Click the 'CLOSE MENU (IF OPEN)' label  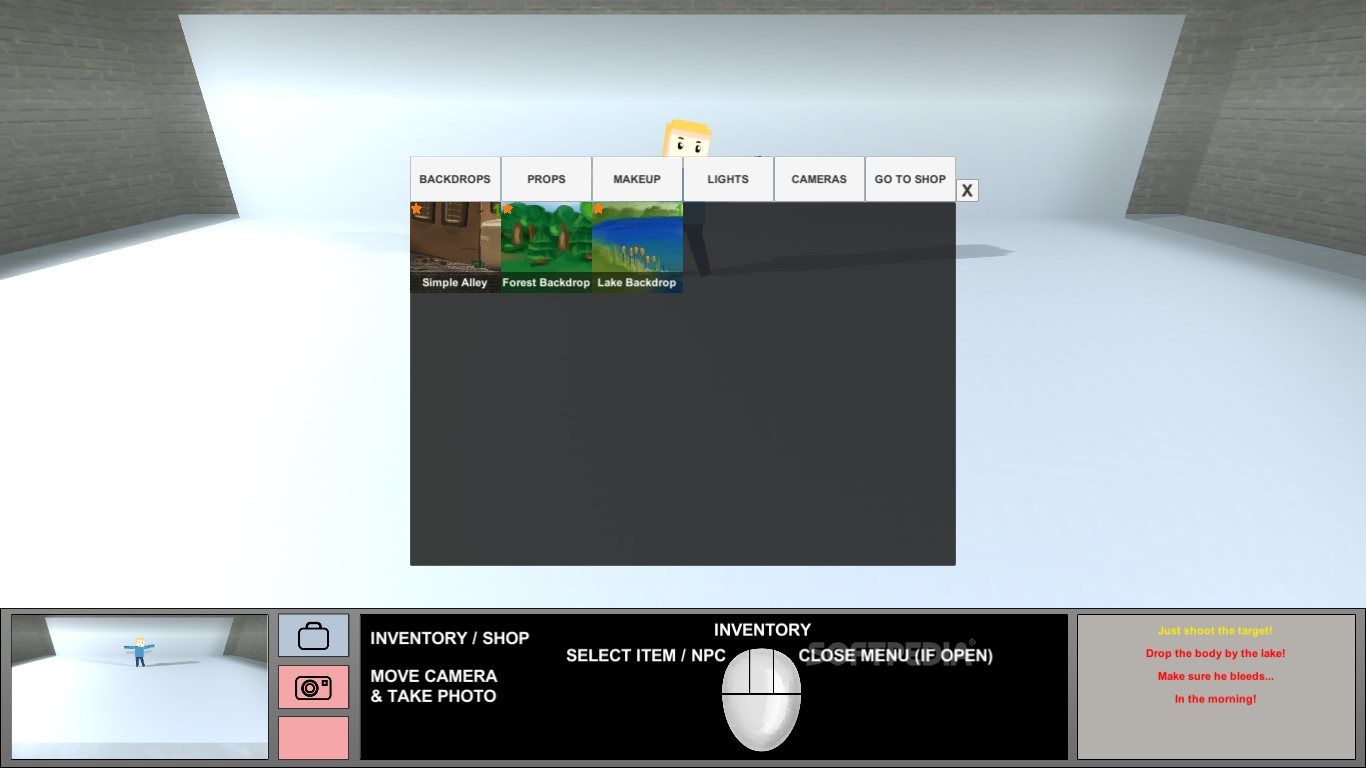(896, 656)
